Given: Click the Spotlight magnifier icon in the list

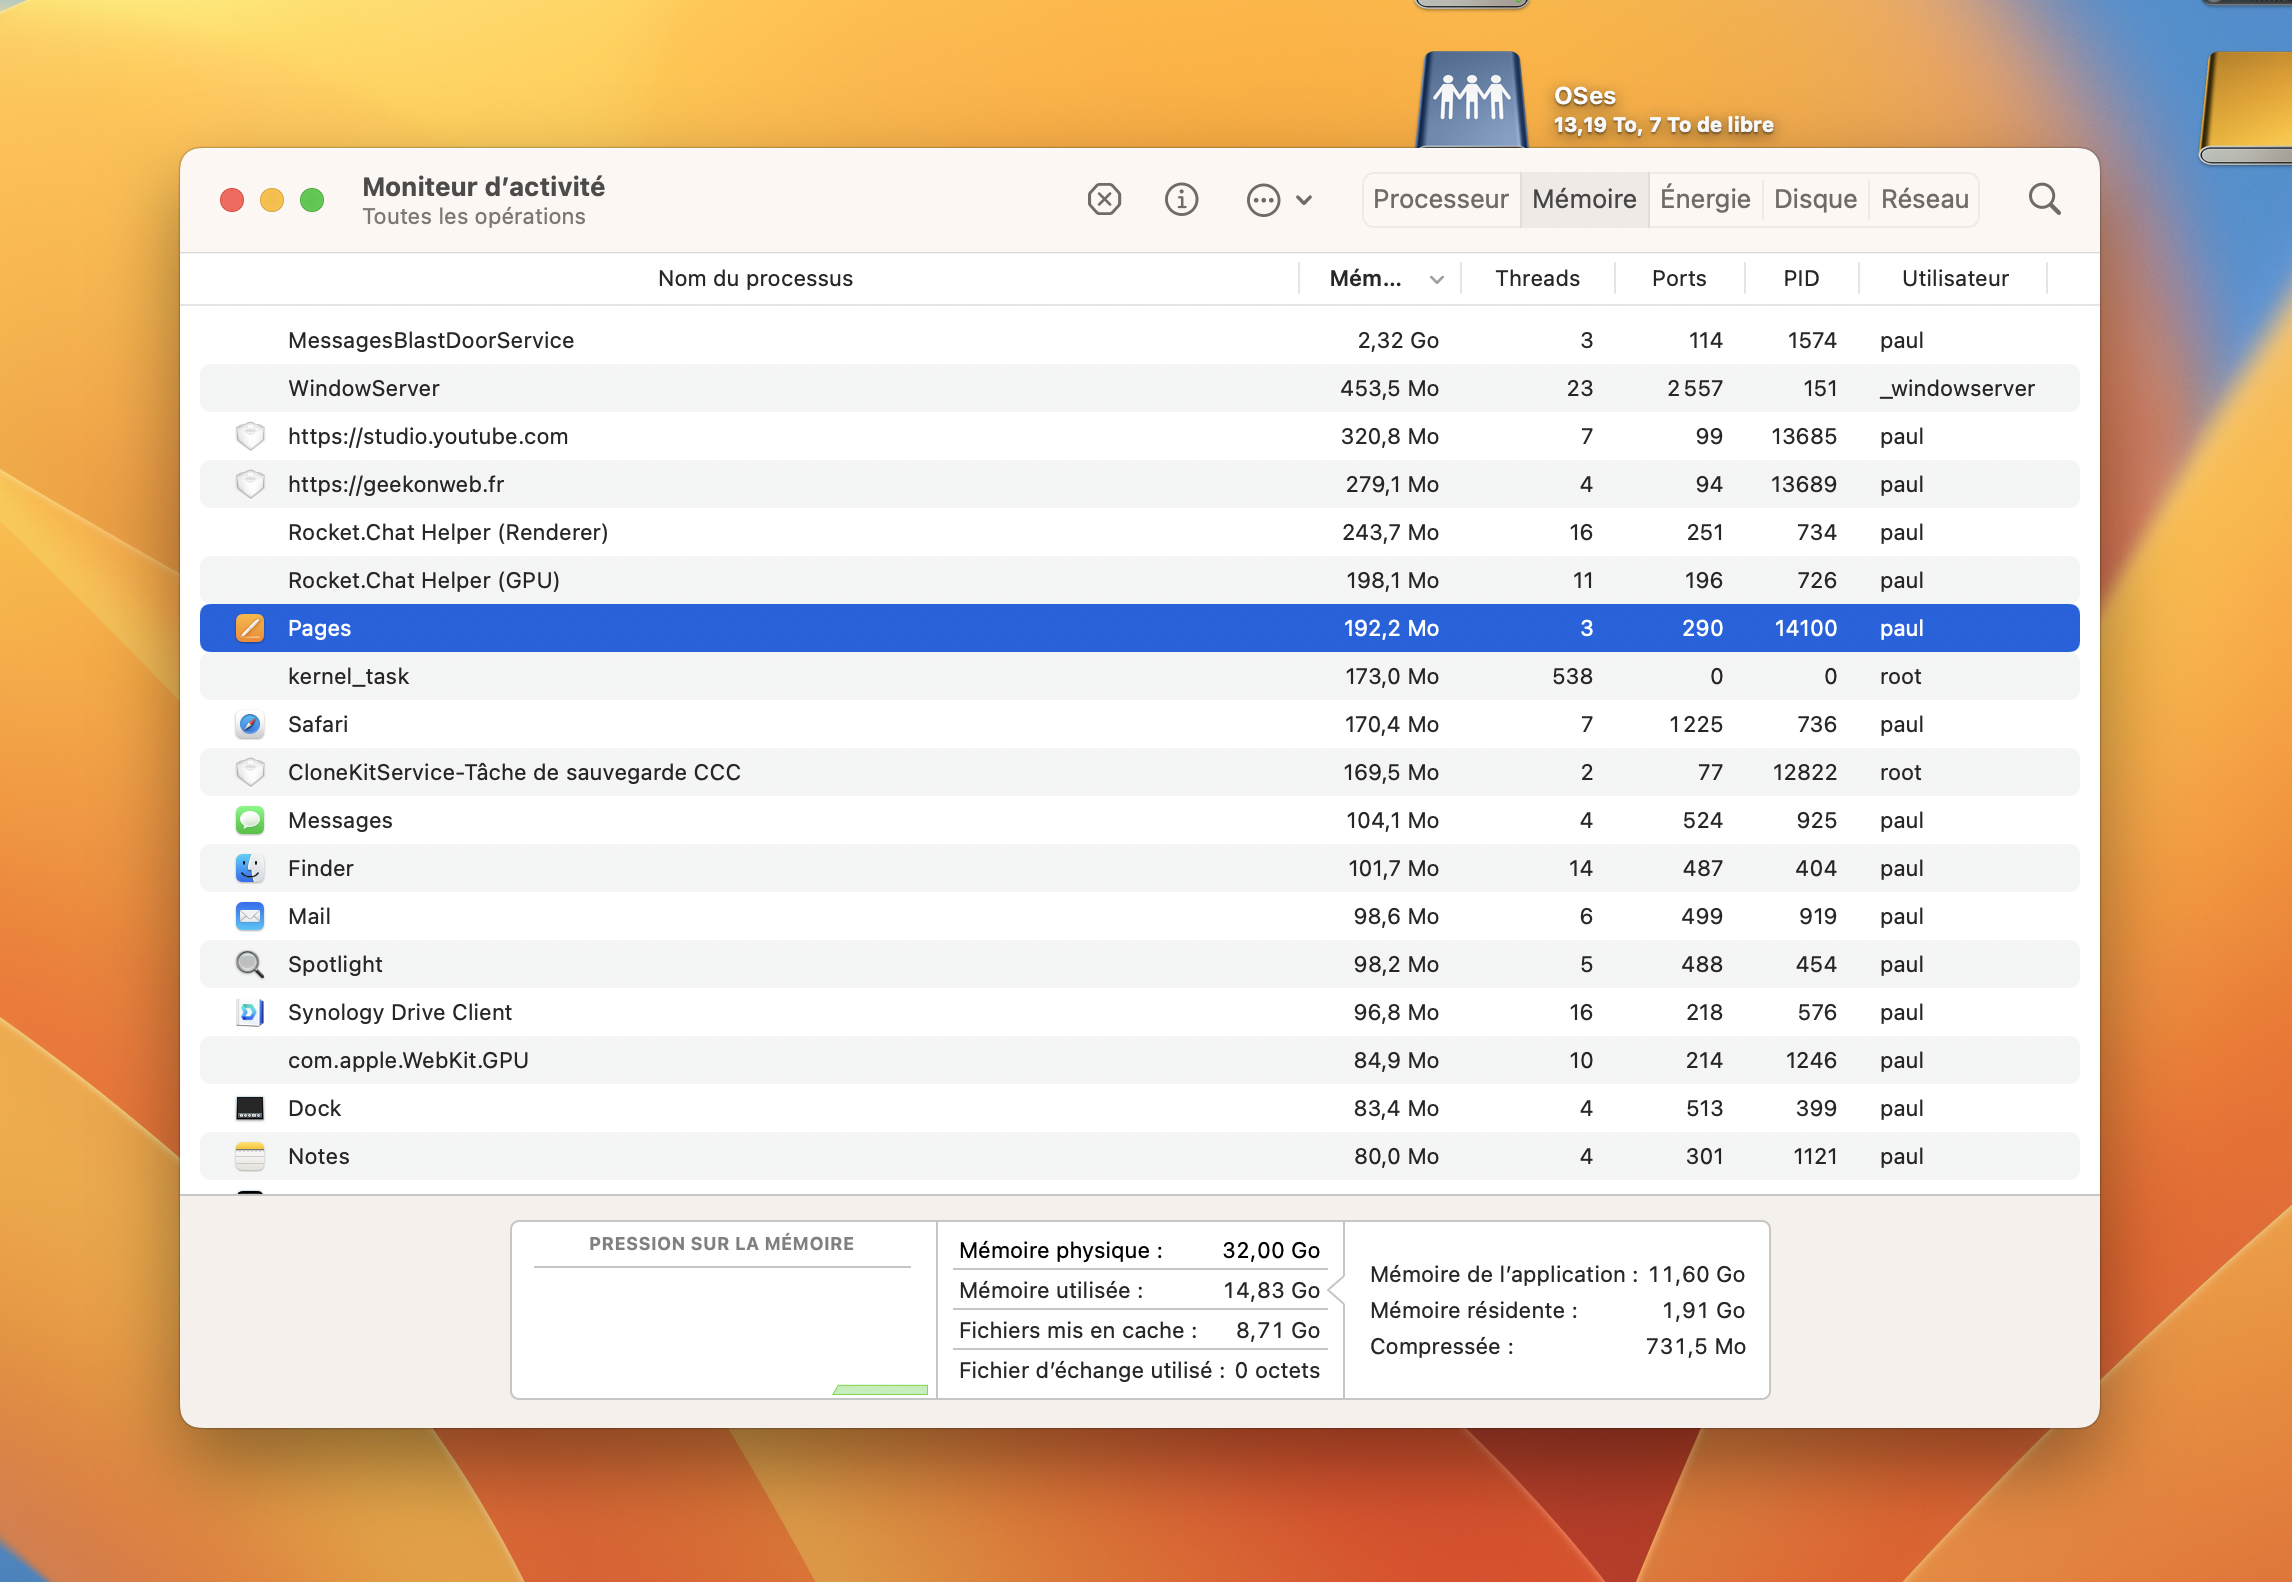Looking at the screenshot, I should 250,964.
